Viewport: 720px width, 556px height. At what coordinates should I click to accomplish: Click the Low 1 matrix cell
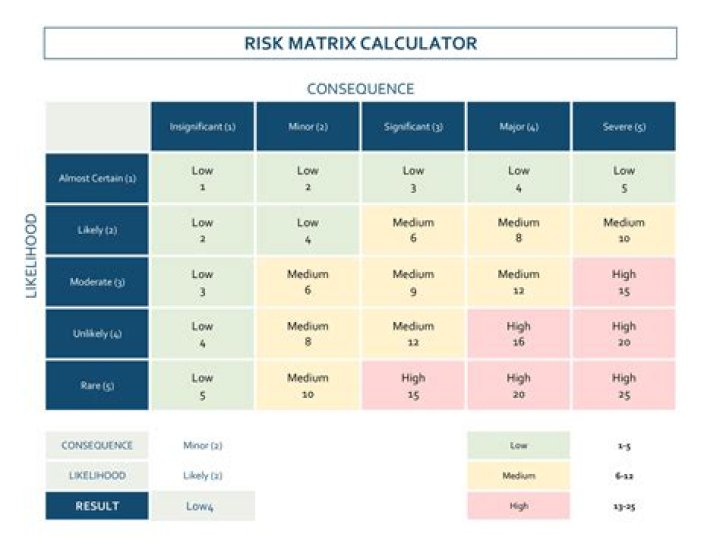click(x=202, y=179)
